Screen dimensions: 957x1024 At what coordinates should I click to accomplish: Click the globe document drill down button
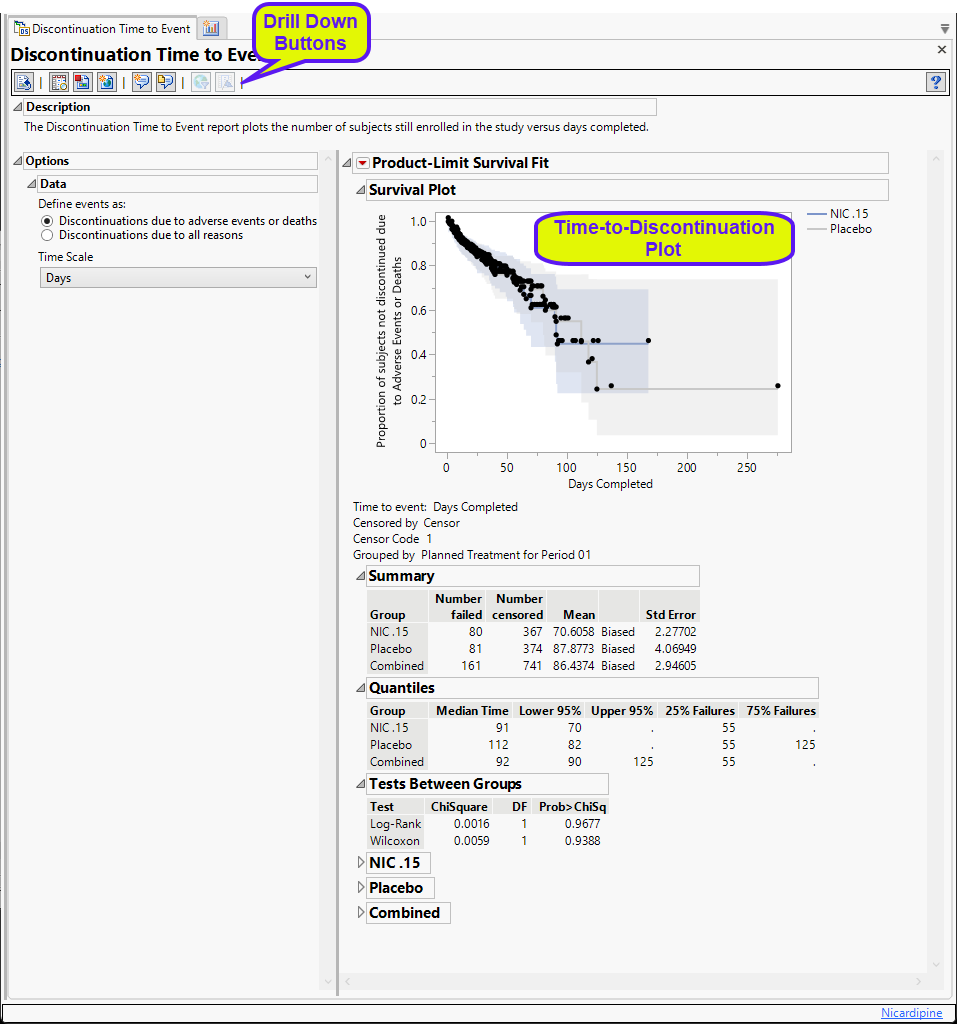pos(106,82)
